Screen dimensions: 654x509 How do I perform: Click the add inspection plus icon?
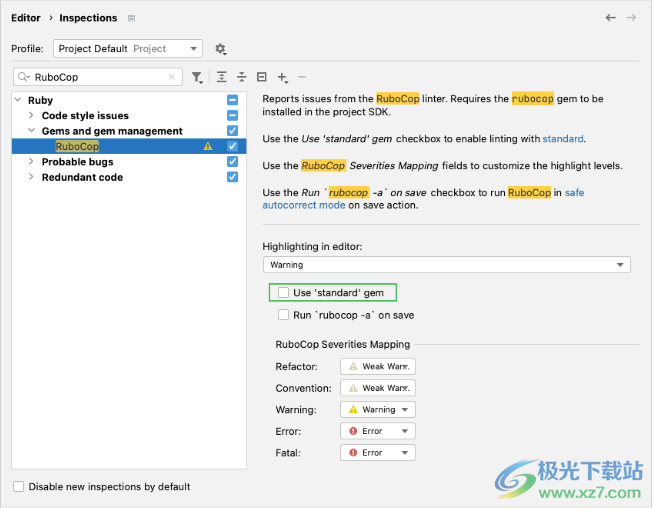tap(283, 77)
